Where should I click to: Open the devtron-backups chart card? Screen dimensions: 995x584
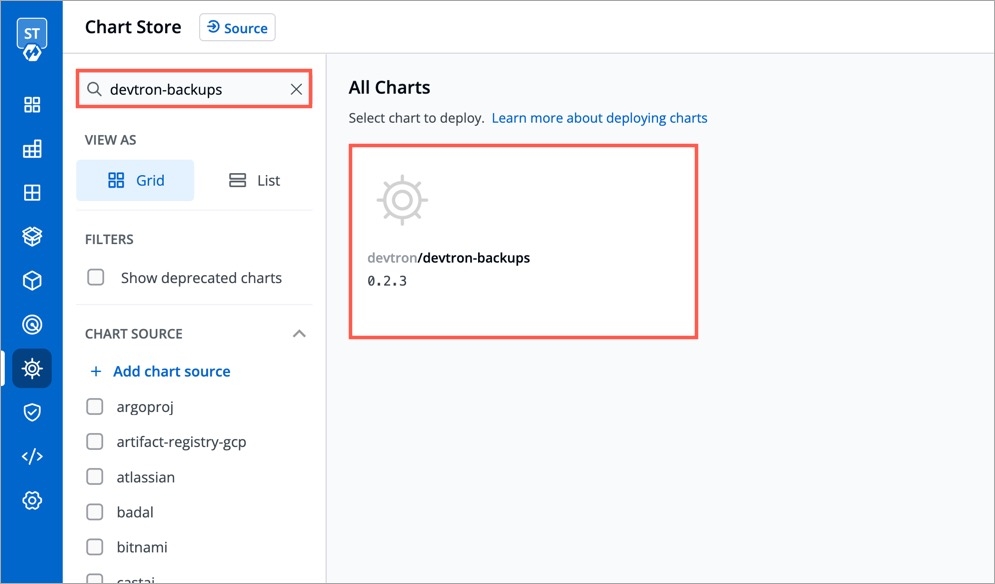point(524,242)
